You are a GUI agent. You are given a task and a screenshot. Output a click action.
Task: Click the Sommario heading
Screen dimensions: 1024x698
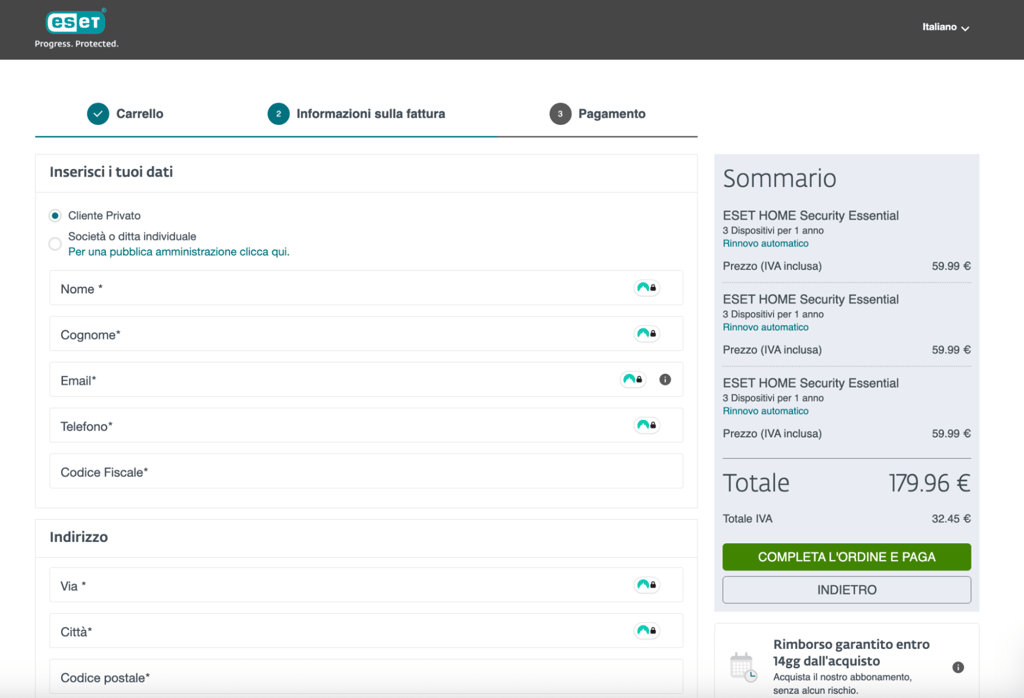pos(779,178)
